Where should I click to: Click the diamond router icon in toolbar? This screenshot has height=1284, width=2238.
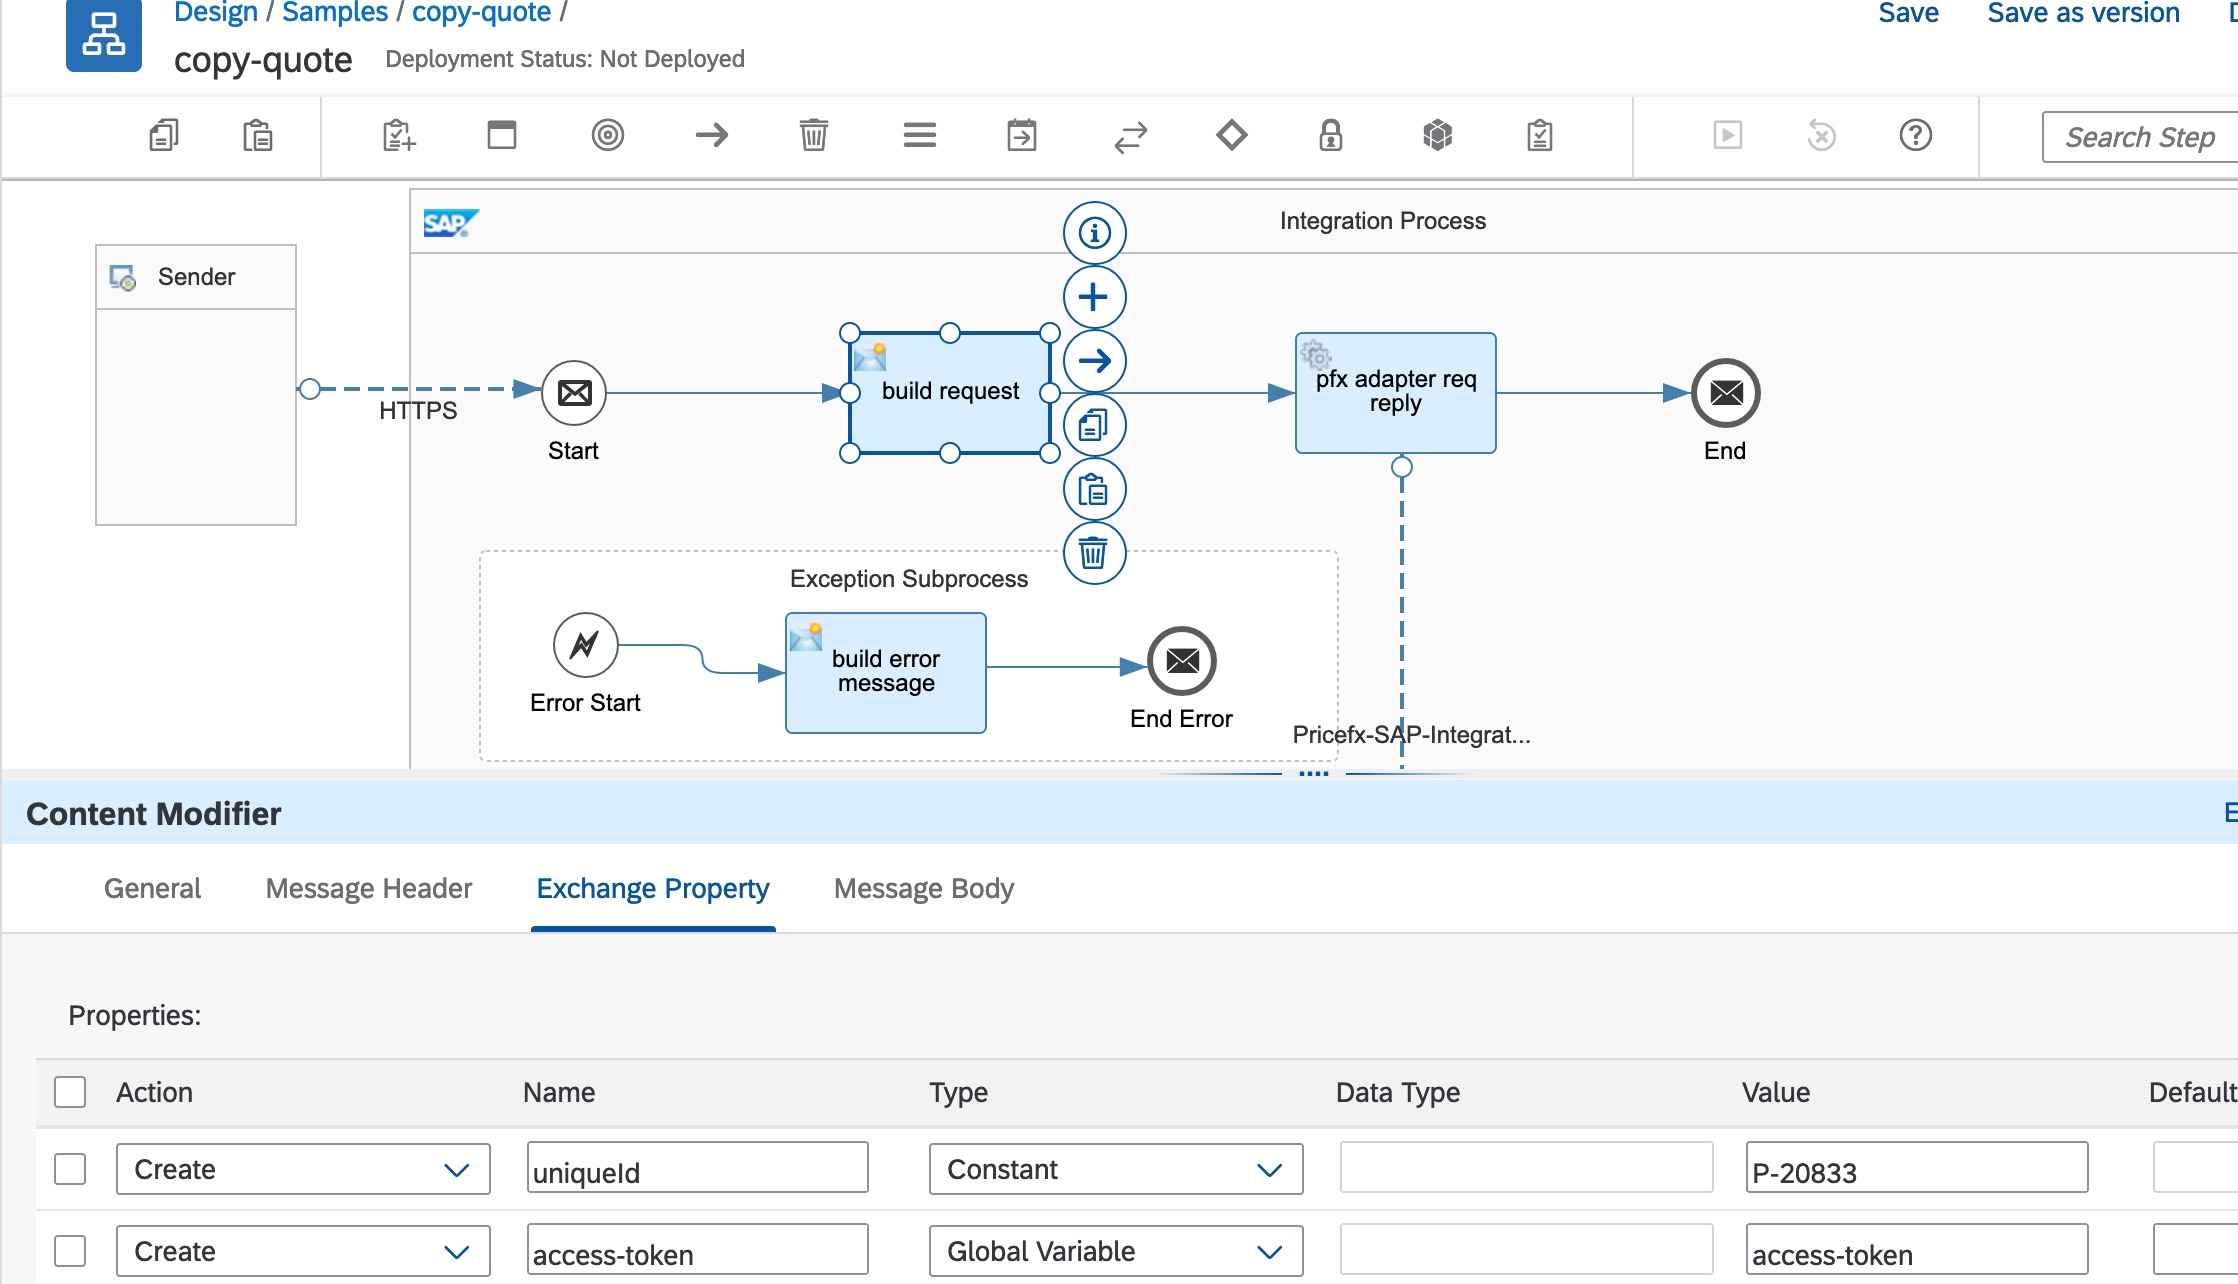1231,135
